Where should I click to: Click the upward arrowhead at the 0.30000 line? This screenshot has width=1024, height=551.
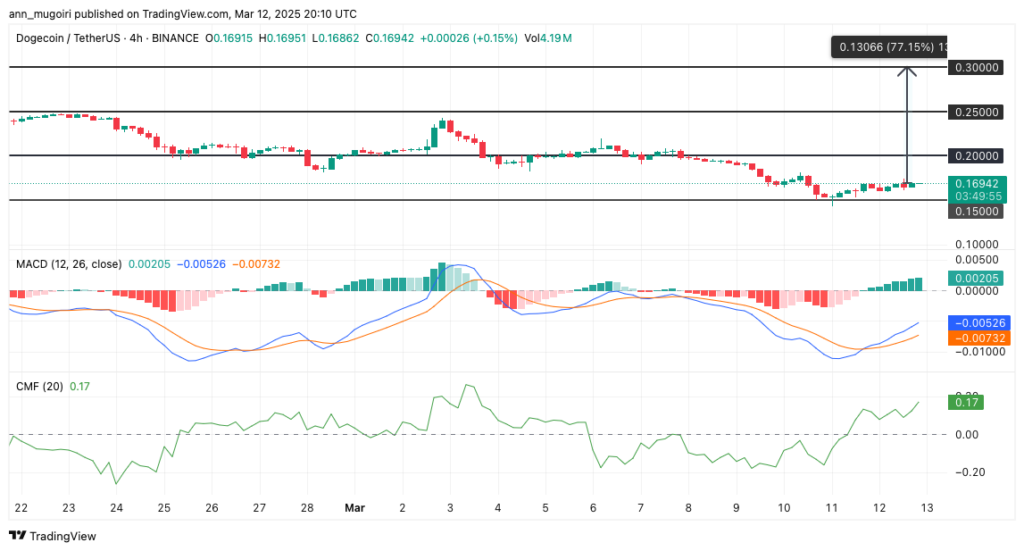(x=907, y=71)
